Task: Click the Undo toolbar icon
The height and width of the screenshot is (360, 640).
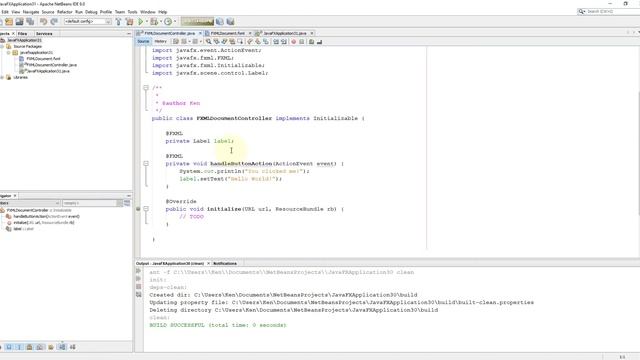Action: tap(43, 22)
